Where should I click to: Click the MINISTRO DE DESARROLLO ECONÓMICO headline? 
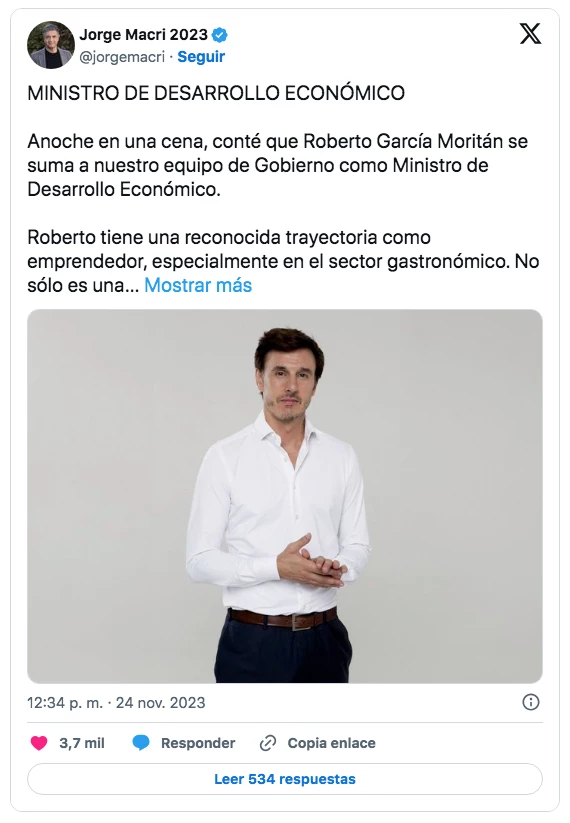tap(216, 93)
